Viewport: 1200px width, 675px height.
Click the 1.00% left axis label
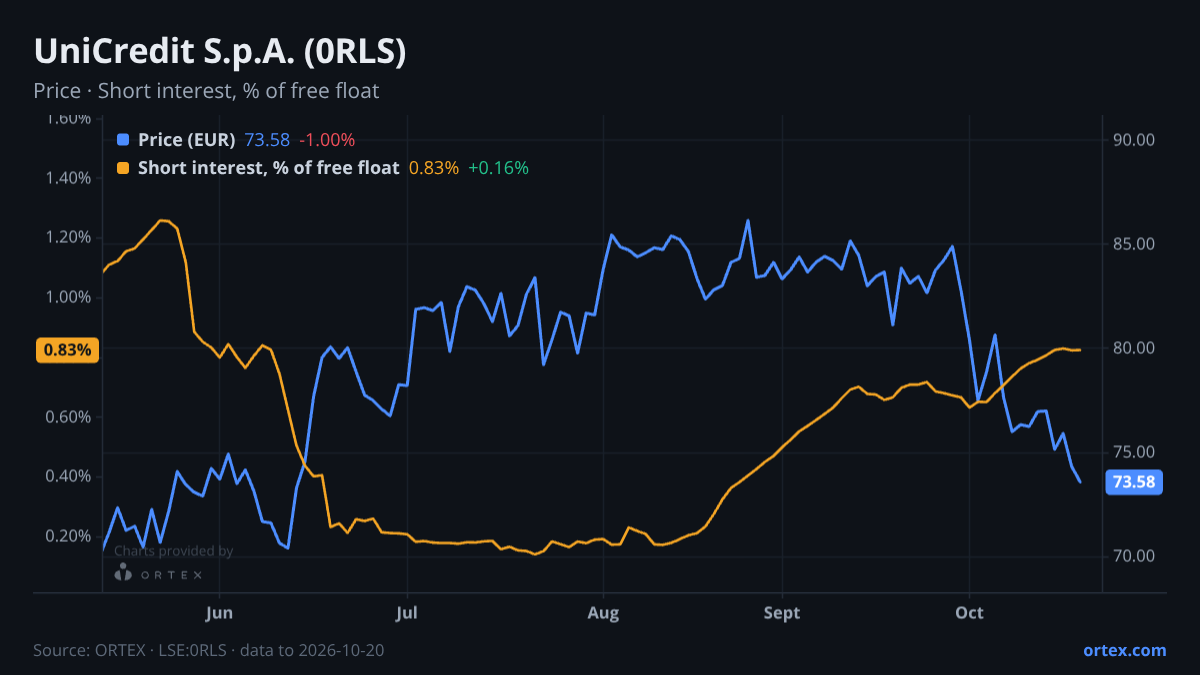coord(69,297)
